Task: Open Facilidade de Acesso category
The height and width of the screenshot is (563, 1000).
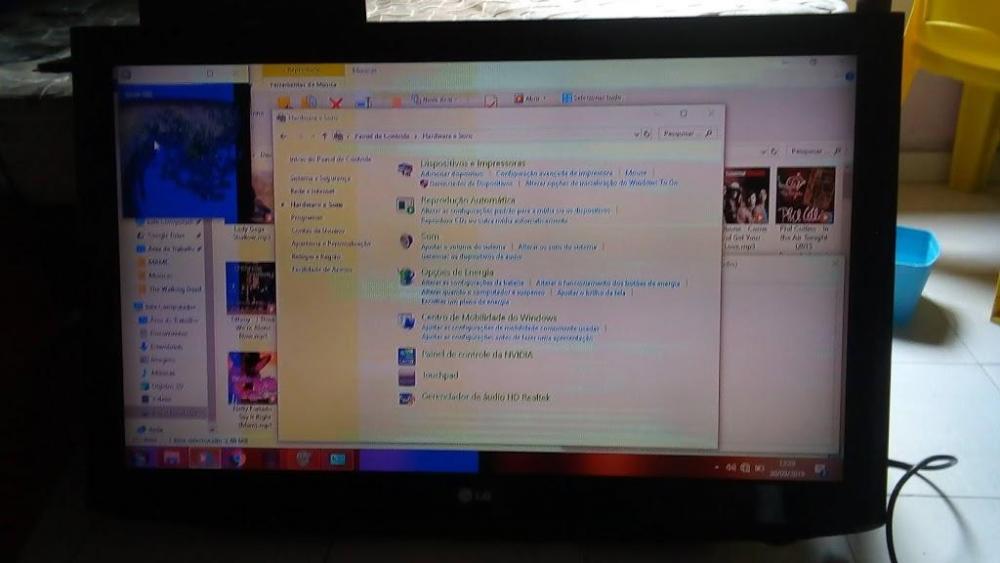Action: tap(321, 270)
